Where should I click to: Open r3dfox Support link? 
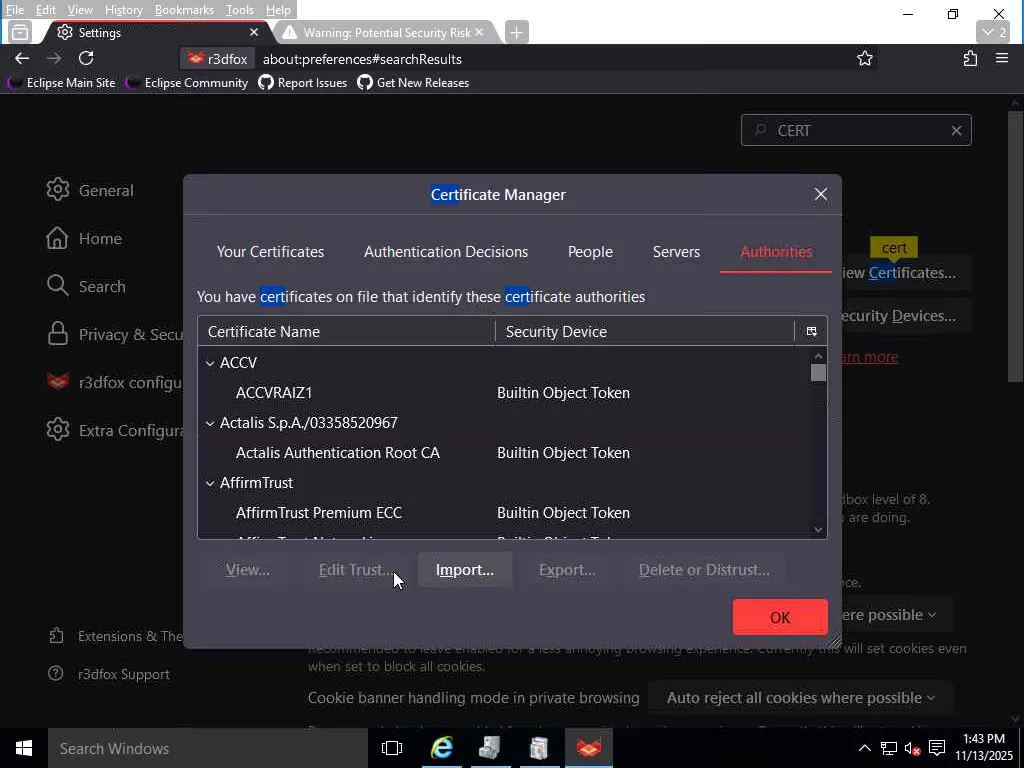click(108, 674)
